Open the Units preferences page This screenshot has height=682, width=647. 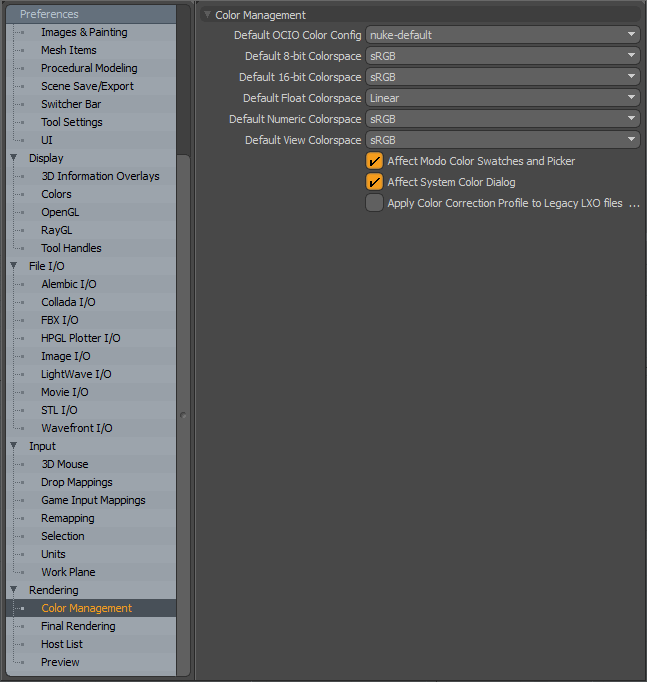pos(53,554)
